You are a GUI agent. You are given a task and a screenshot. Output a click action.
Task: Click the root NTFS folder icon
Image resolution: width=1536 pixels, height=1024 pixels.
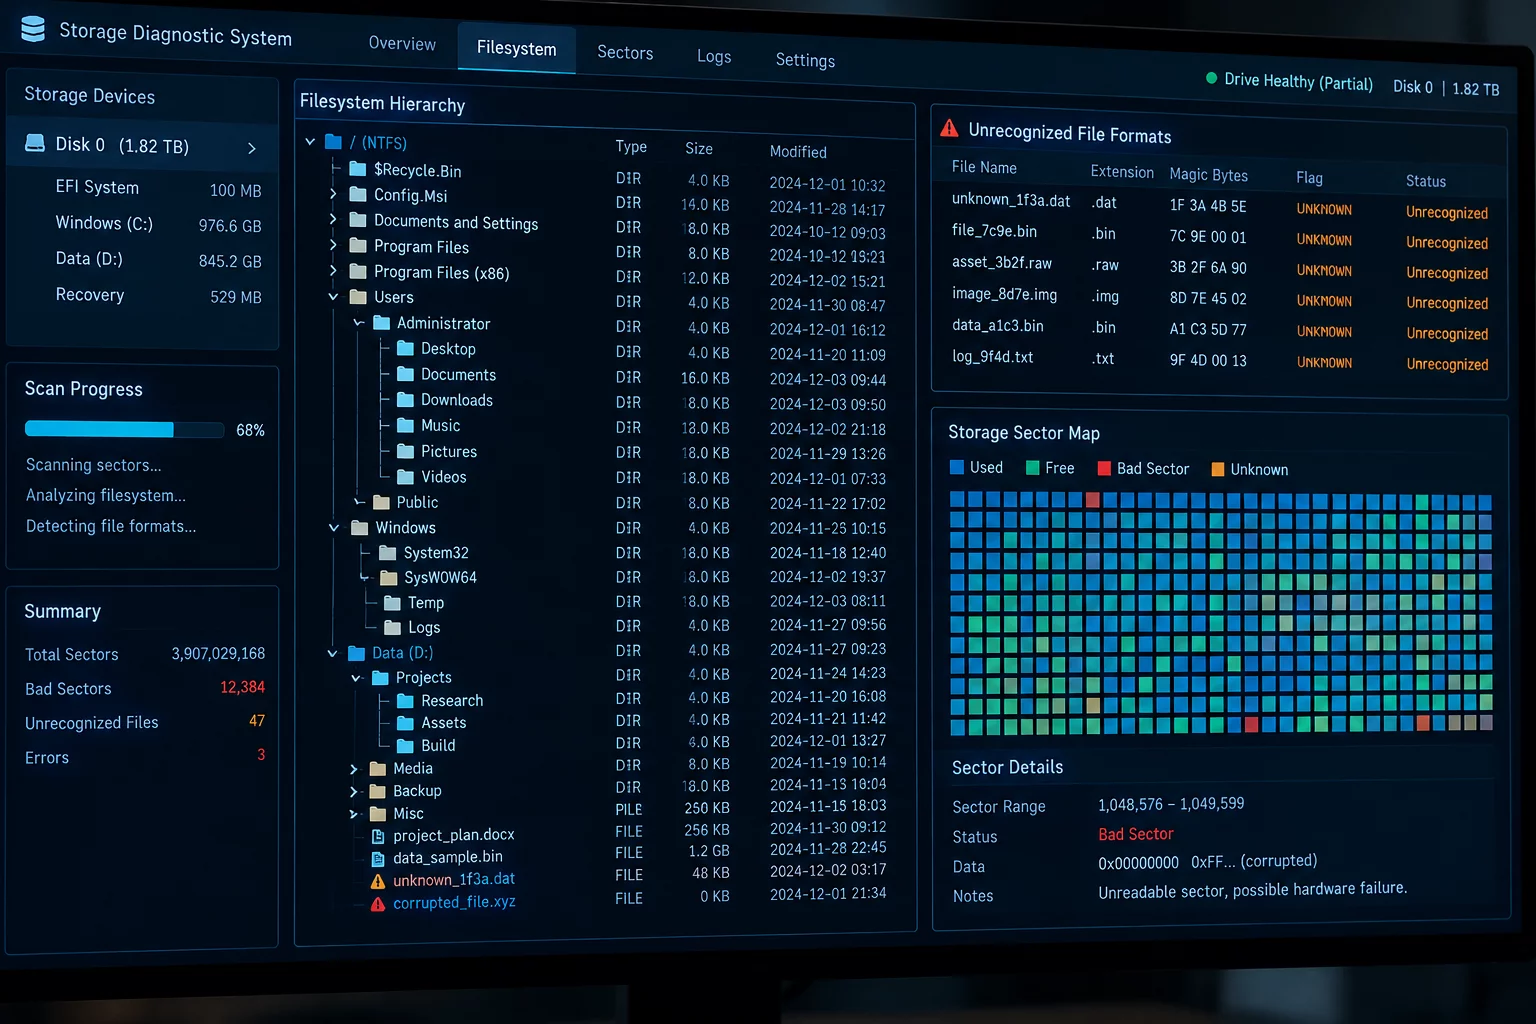(334, 142)
